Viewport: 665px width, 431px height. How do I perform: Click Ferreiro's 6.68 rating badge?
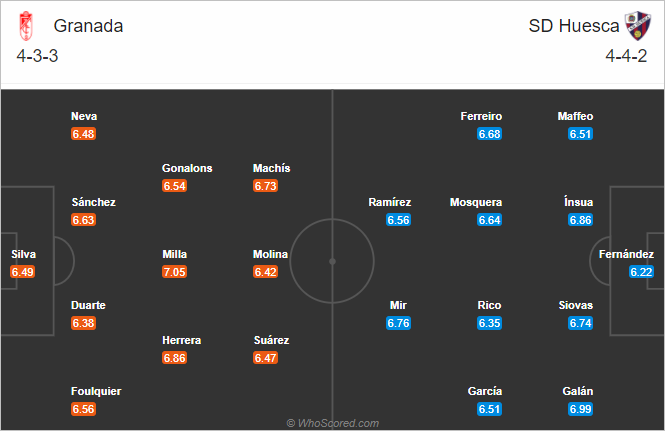coord(489,134)
